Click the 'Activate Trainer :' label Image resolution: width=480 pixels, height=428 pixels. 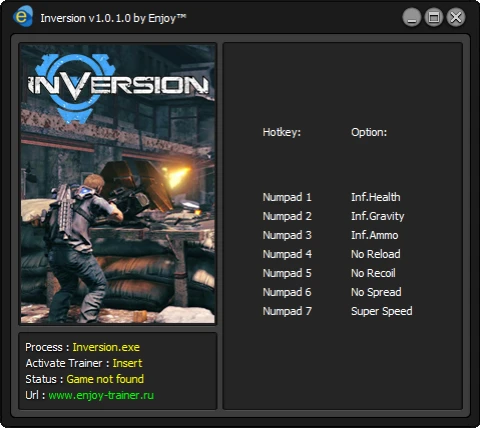(68, 363)
